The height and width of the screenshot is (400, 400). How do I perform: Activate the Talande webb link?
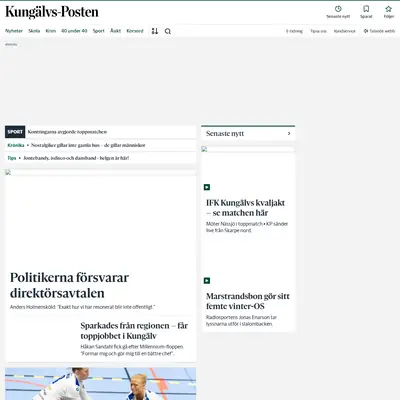pyautogui.click(x=379, y=31)
